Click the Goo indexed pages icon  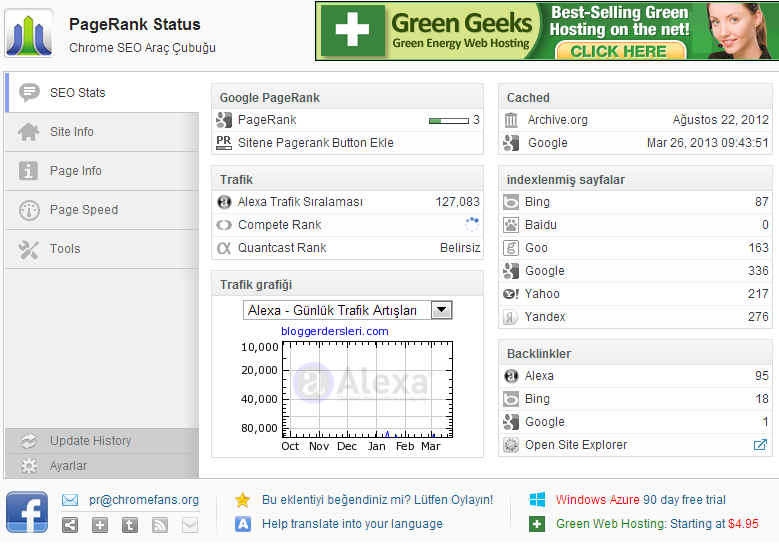(511, 248)
